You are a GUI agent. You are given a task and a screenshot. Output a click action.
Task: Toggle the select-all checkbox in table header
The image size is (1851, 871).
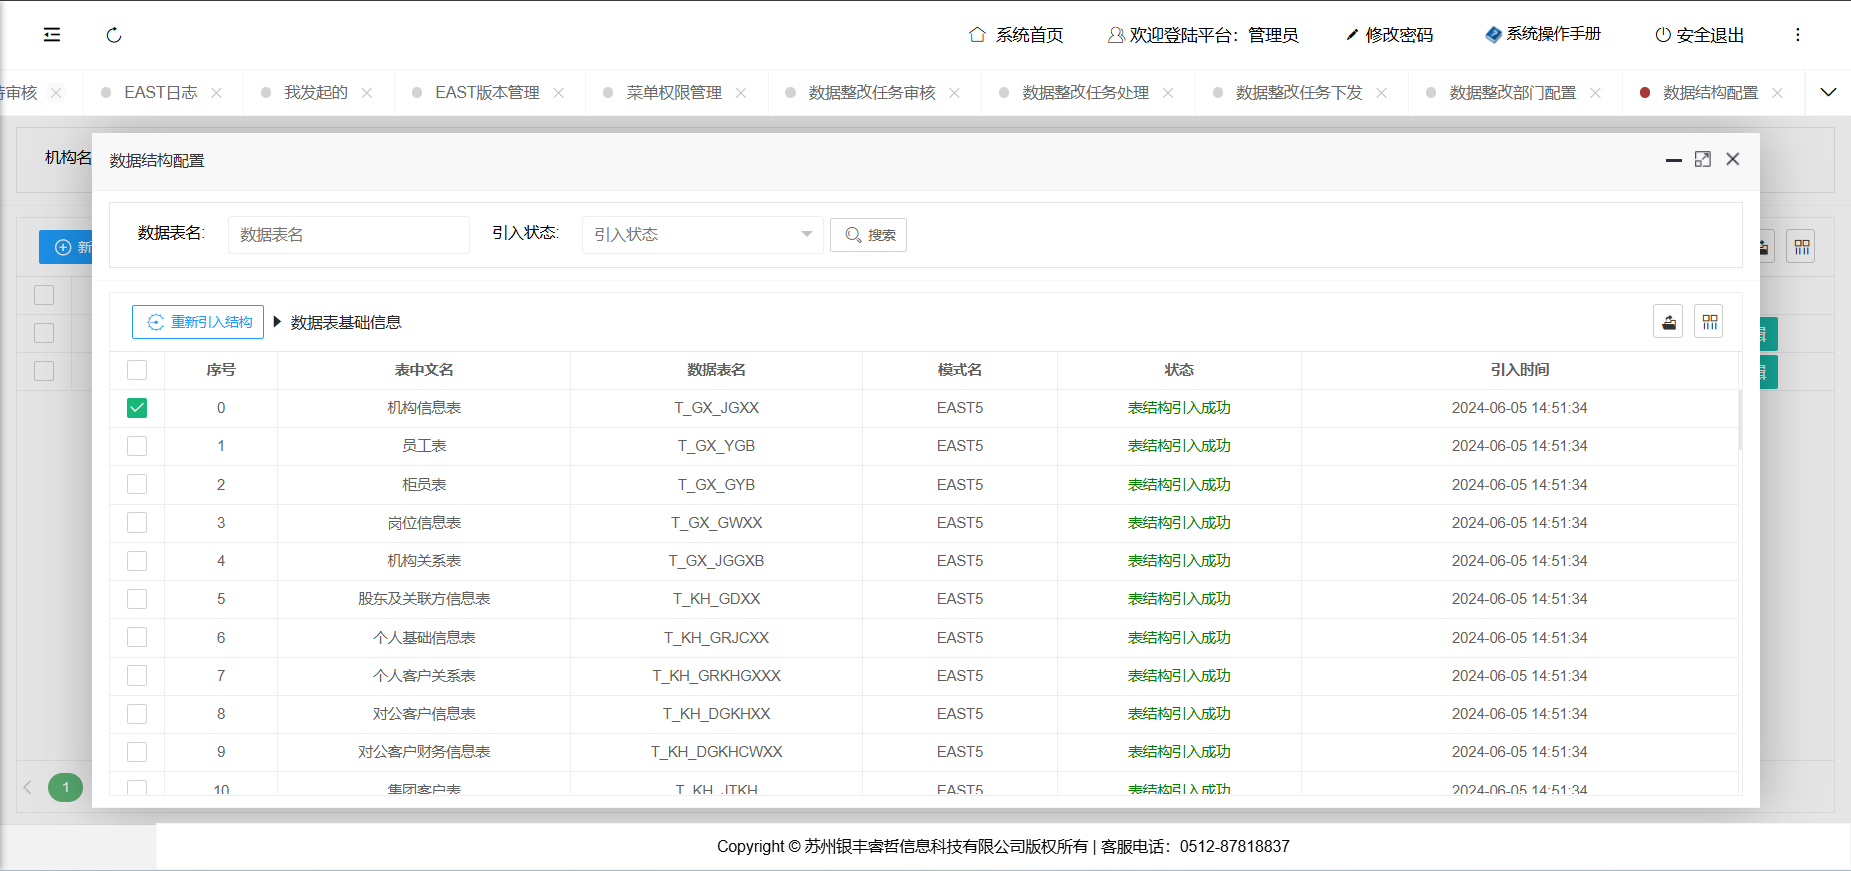(x=137, y=370)
